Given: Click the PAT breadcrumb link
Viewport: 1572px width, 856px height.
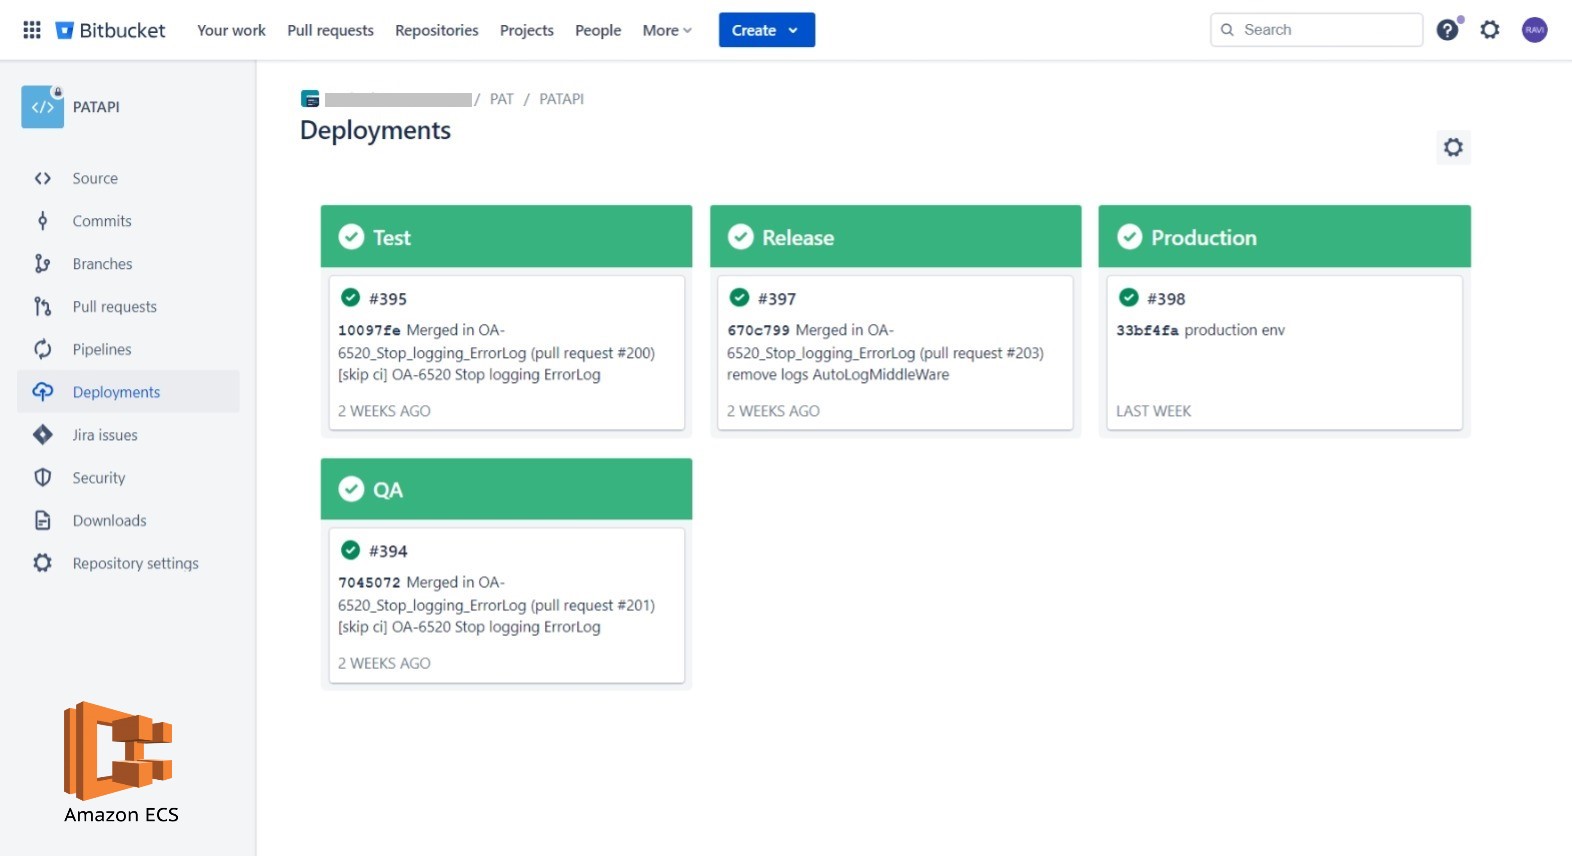Looking at the screenshot, I should 501,99.
